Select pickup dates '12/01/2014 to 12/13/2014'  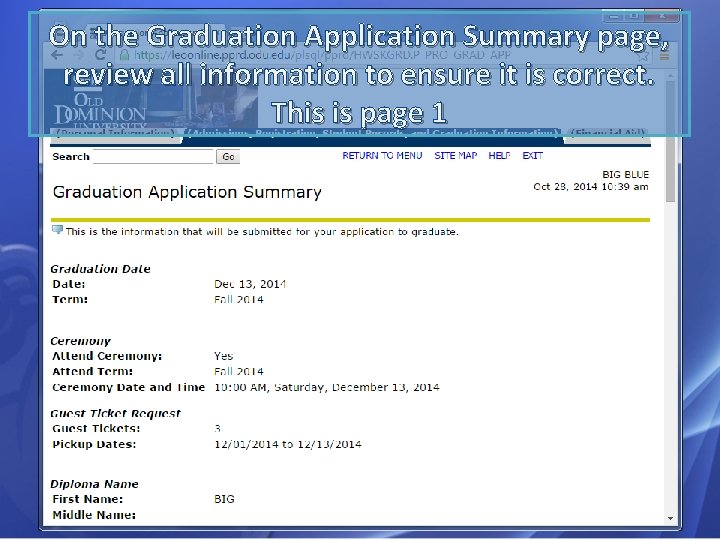pos(288,444)
